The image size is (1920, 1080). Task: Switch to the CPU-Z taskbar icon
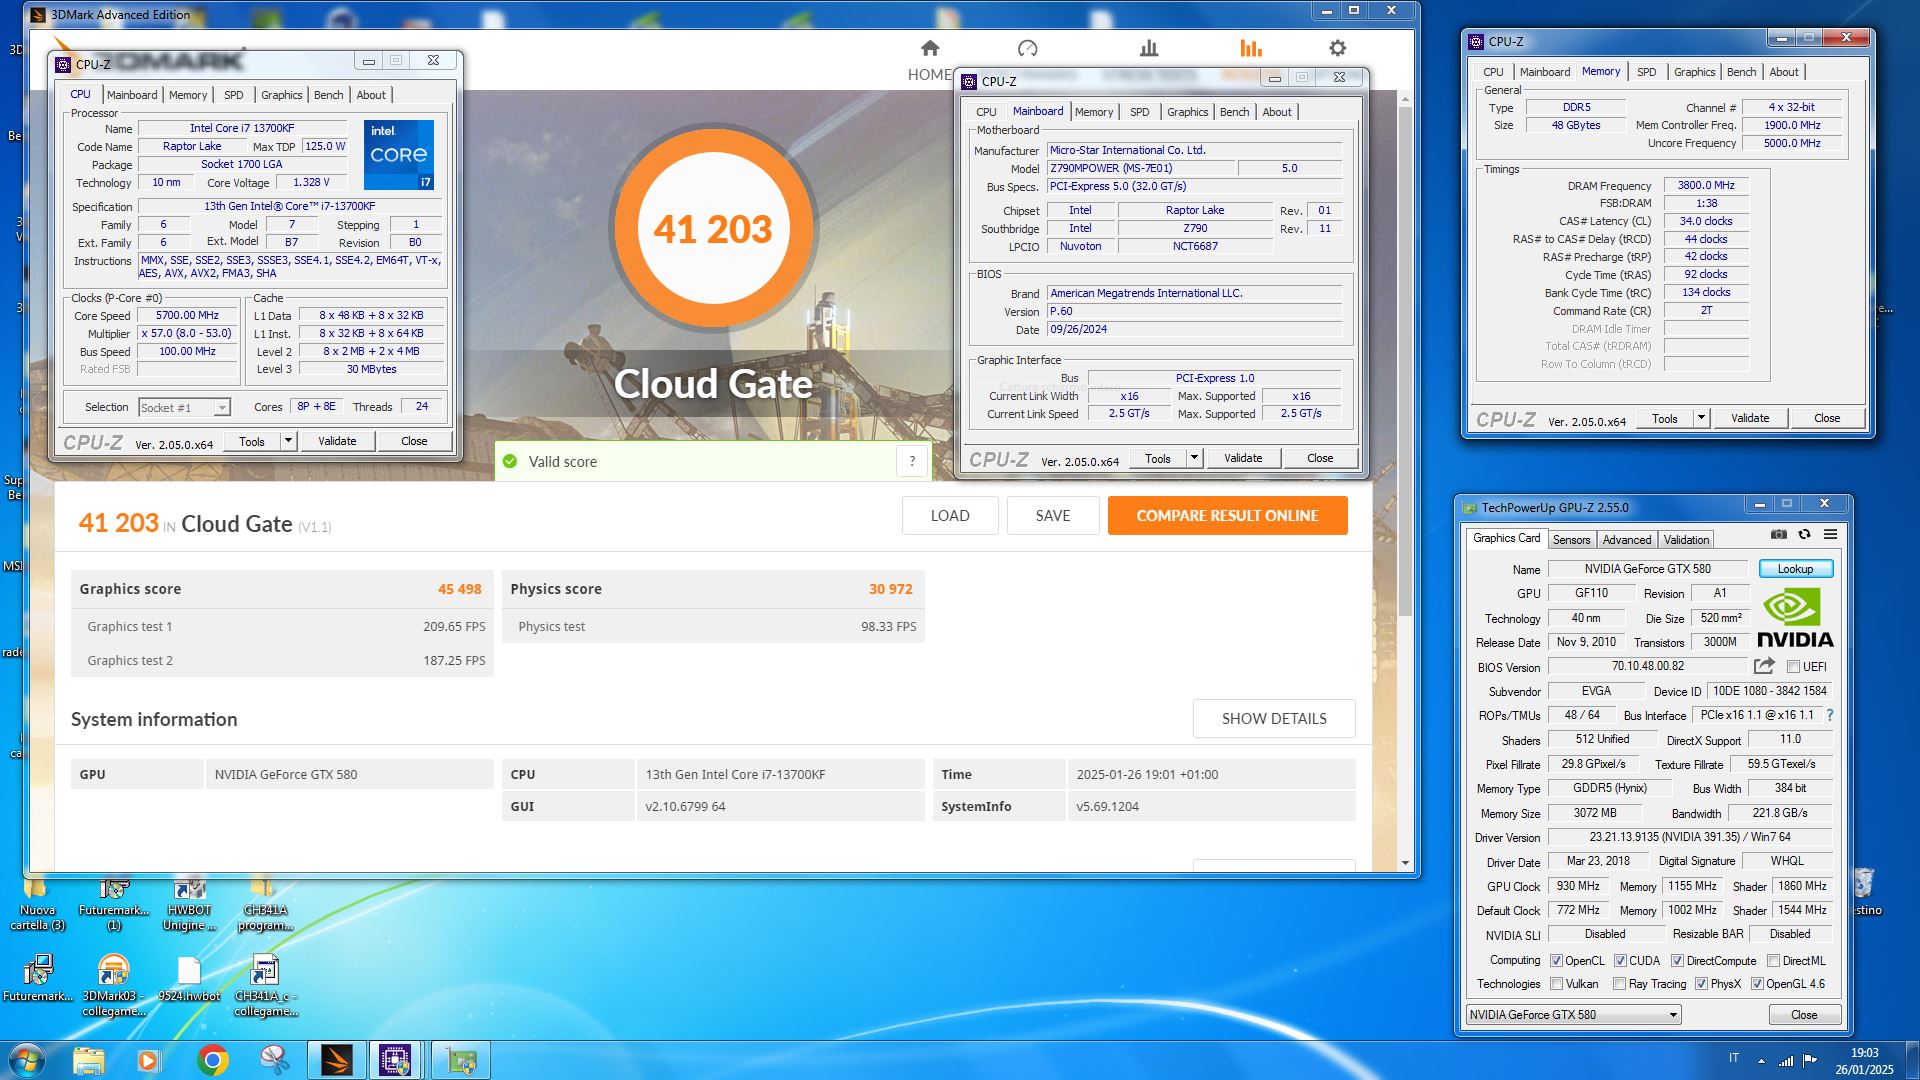click(x=396, y=1060)
